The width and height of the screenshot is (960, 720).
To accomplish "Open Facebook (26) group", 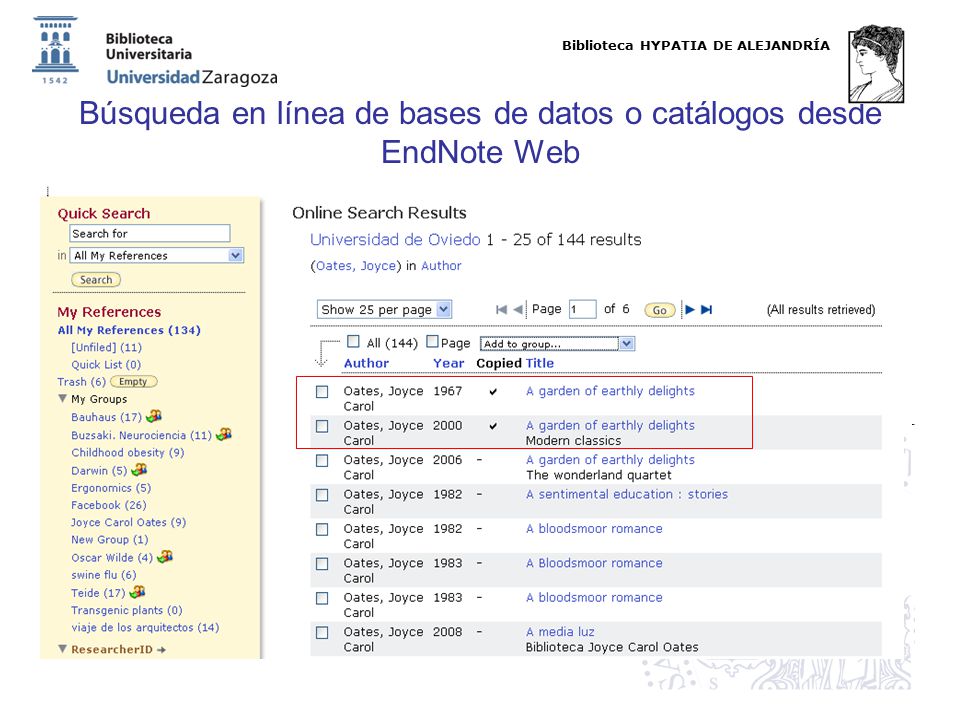I will coord(108,505).
